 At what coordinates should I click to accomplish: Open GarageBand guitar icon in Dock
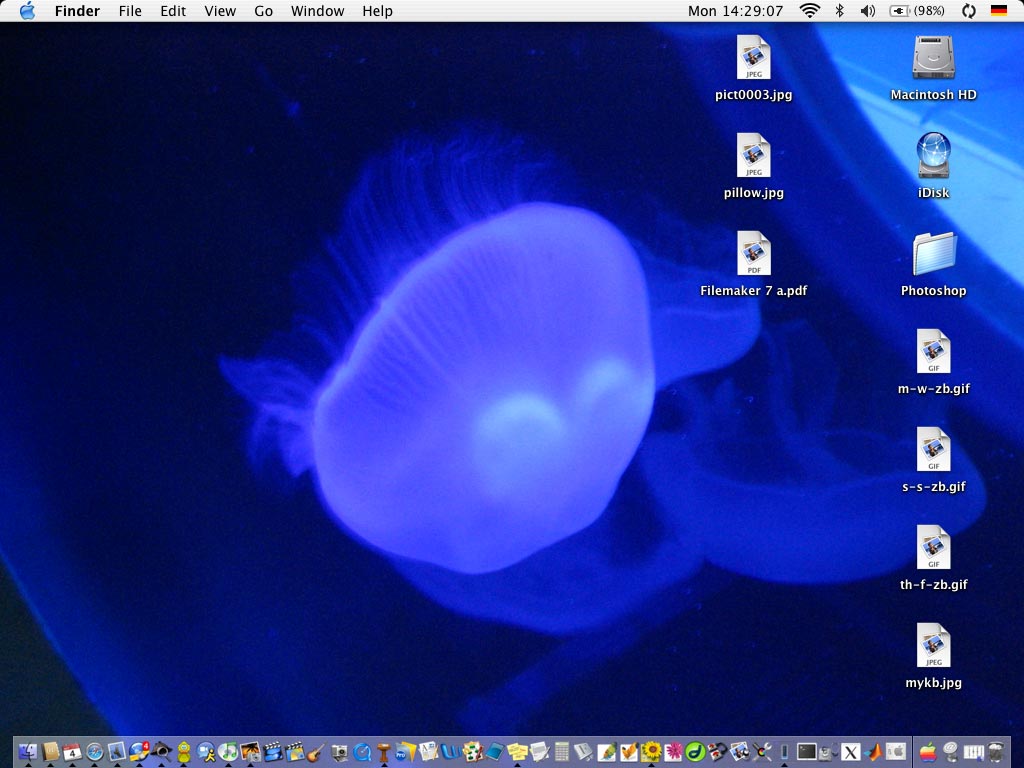(x=317, y=751)
